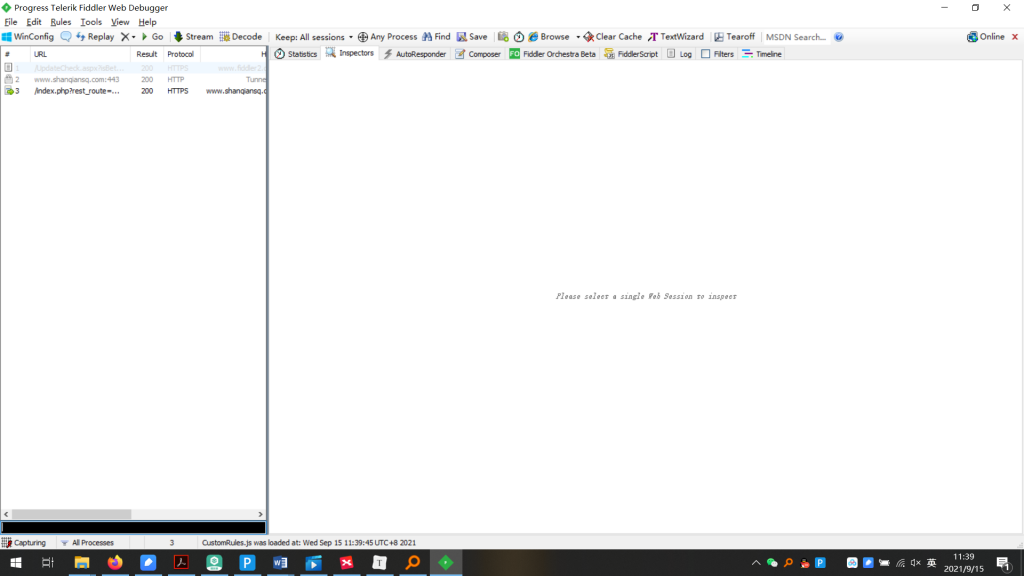
Task: Click the comment speech bubble icon
Action: pyautogui.click(x=66, y=37)
